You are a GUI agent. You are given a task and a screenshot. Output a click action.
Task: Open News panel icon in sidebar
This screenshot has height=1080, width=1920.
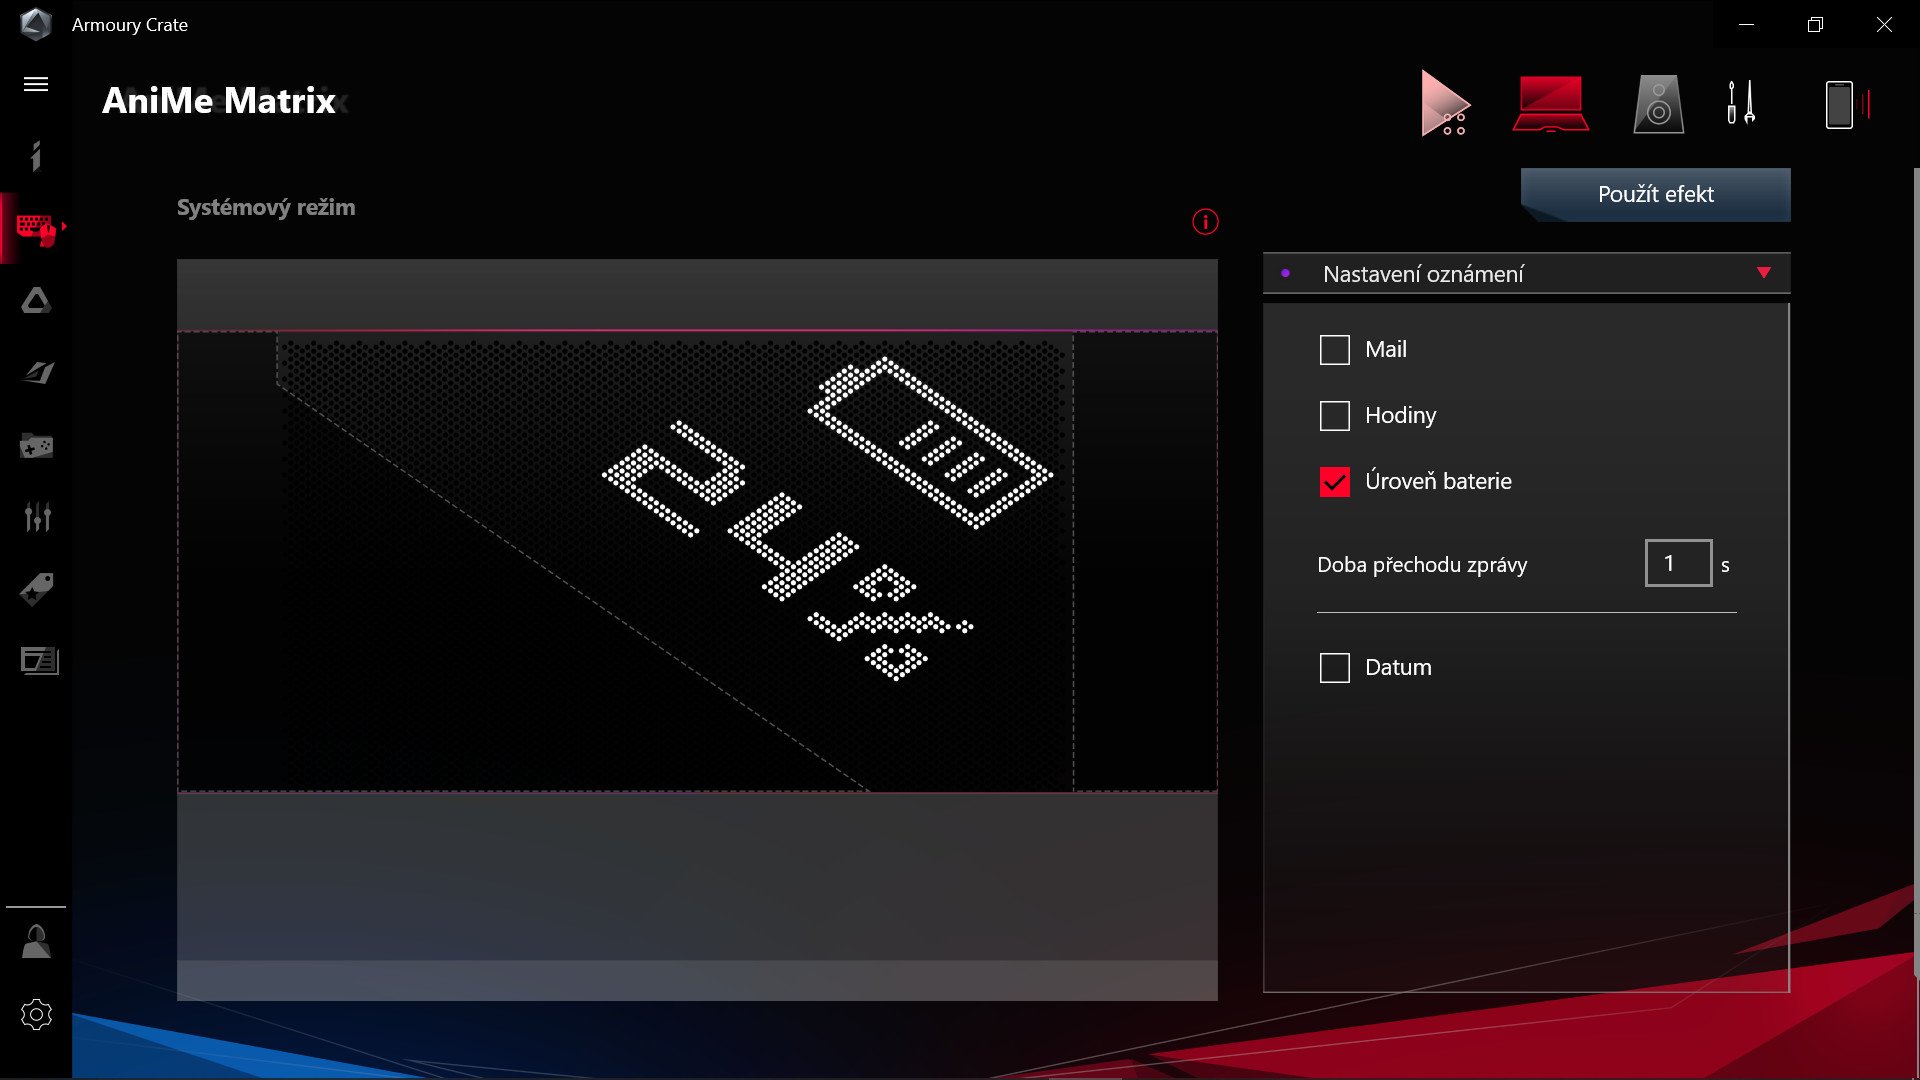point(39,661)
